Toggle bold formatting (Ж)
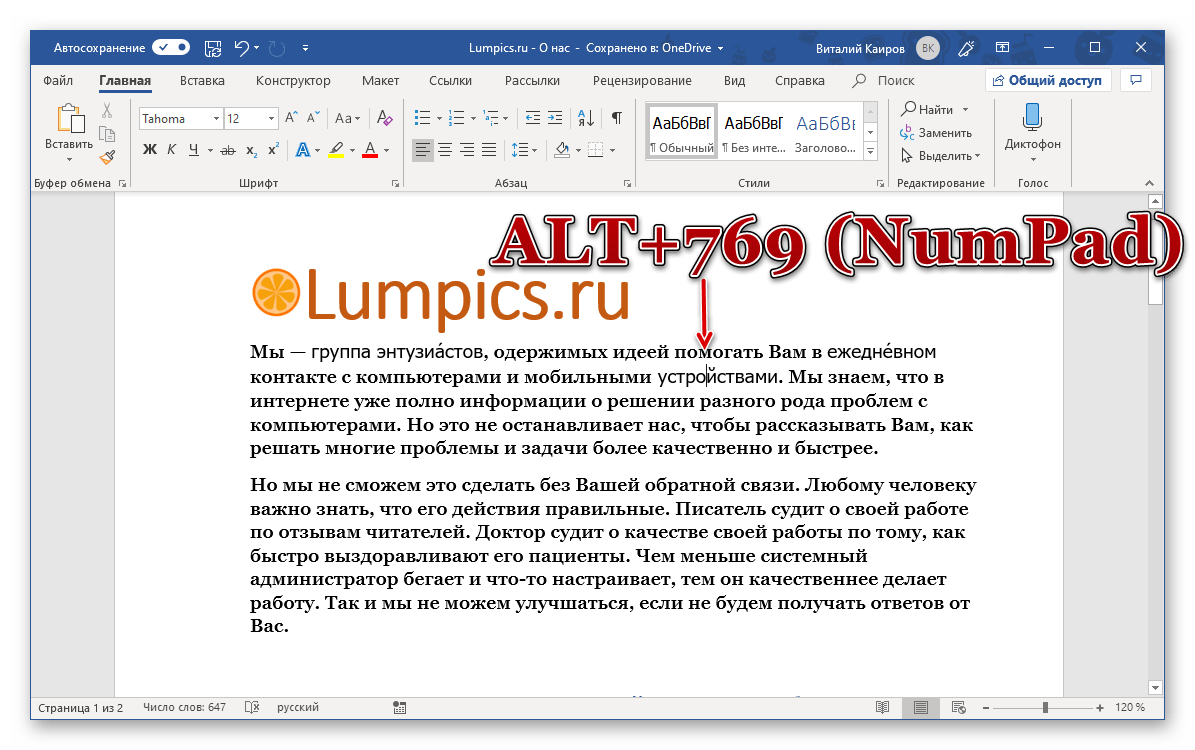The image size is (1195, 750). (150, 150)
